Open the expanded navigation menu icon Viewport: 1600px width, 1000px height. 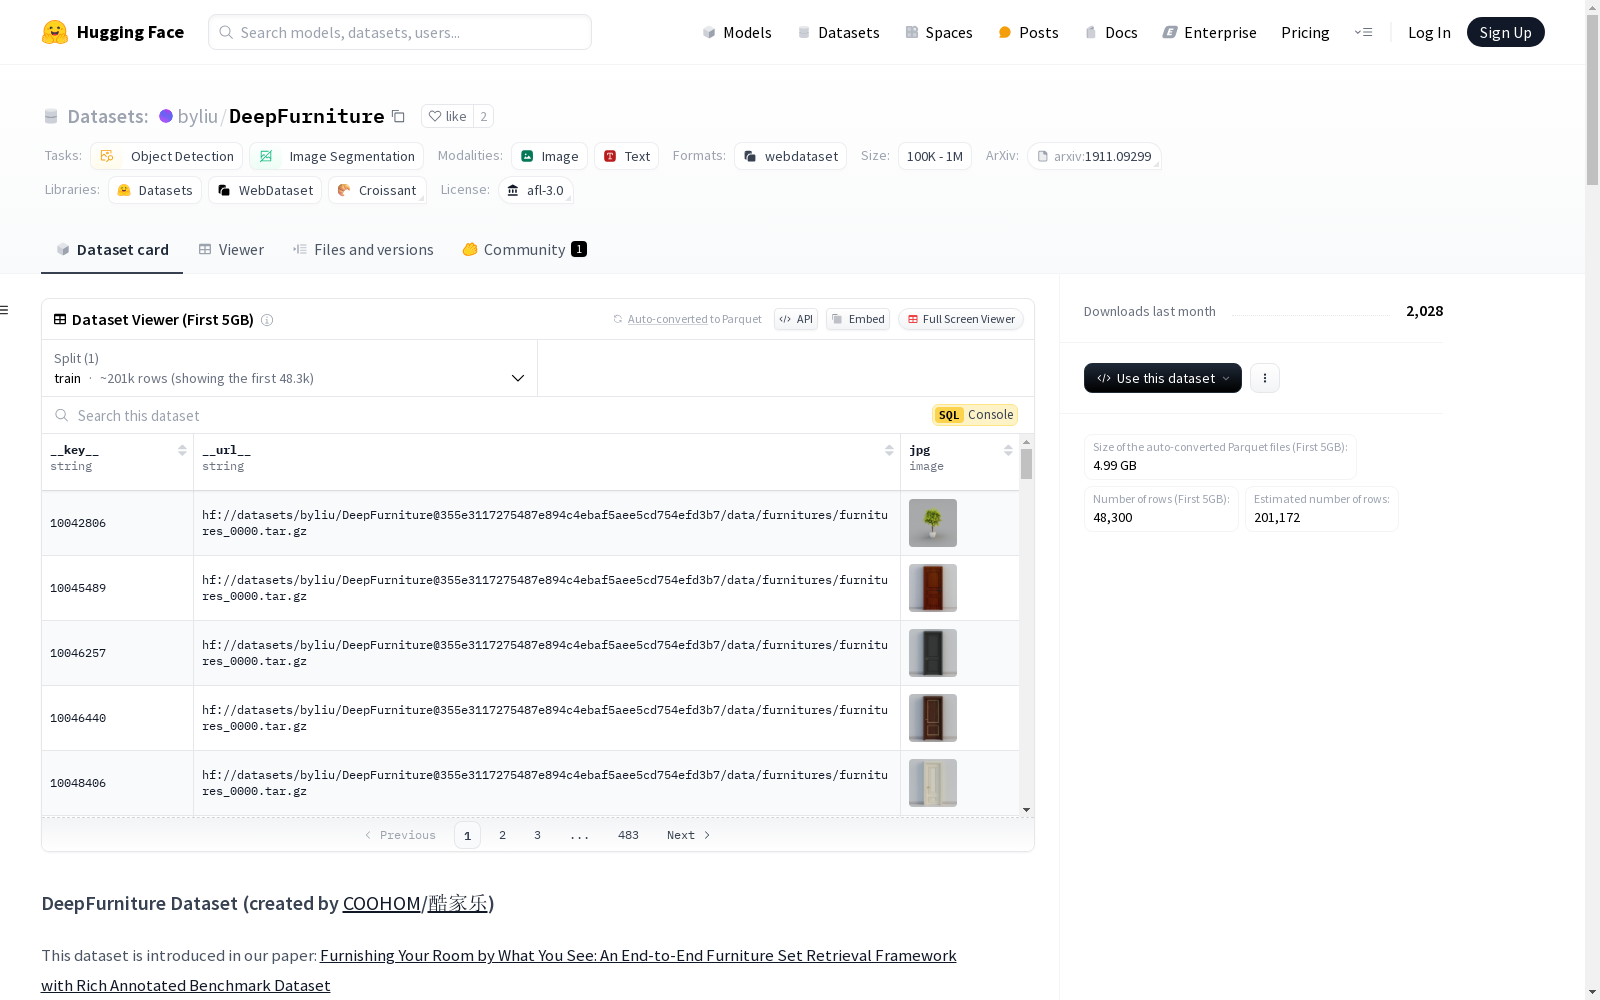click(x=1363, y=32)
